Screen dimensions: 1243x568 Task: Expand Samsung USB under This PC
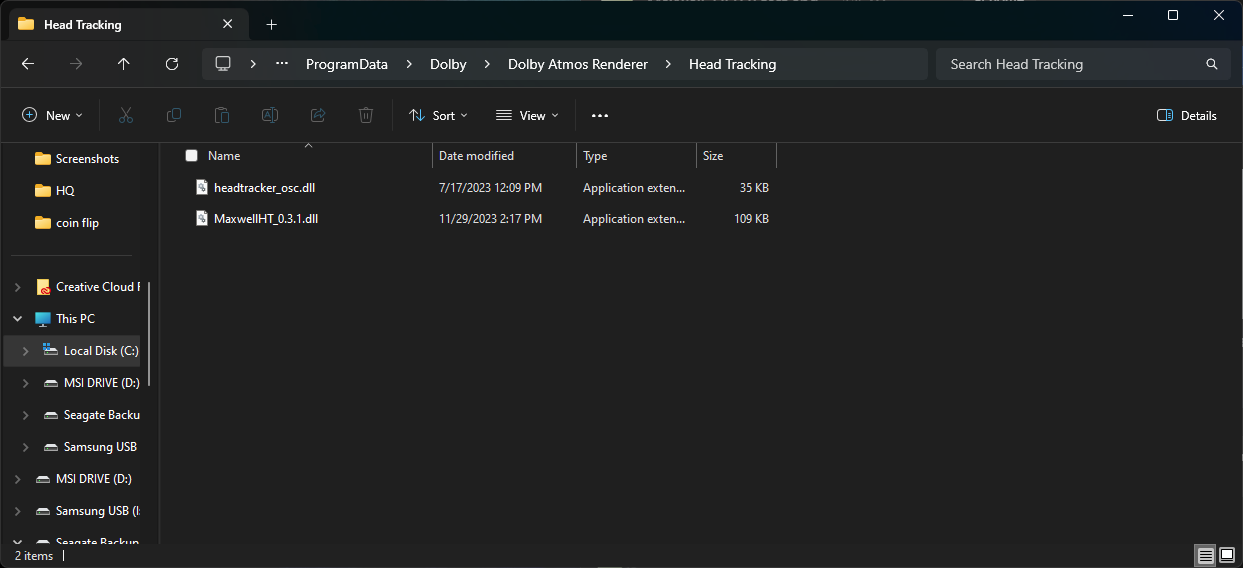point(25,447)
